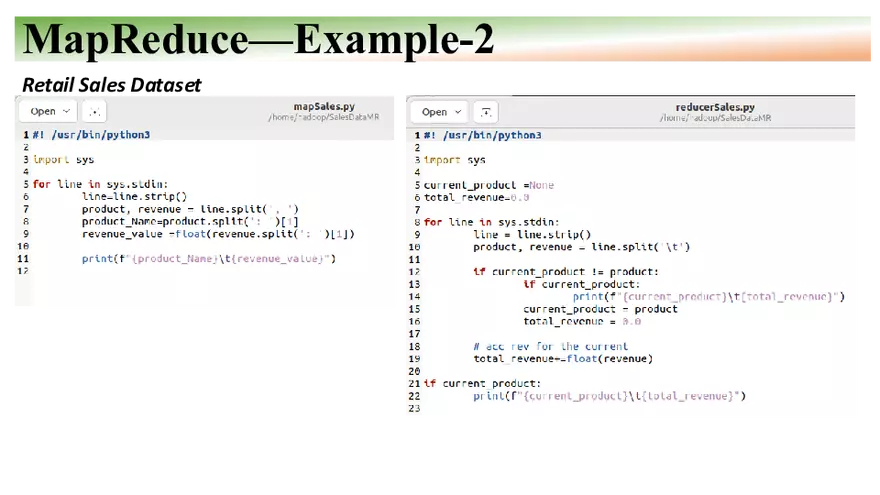
Task: Click the shebang line in mapSales.py
Action: (91, 135)
